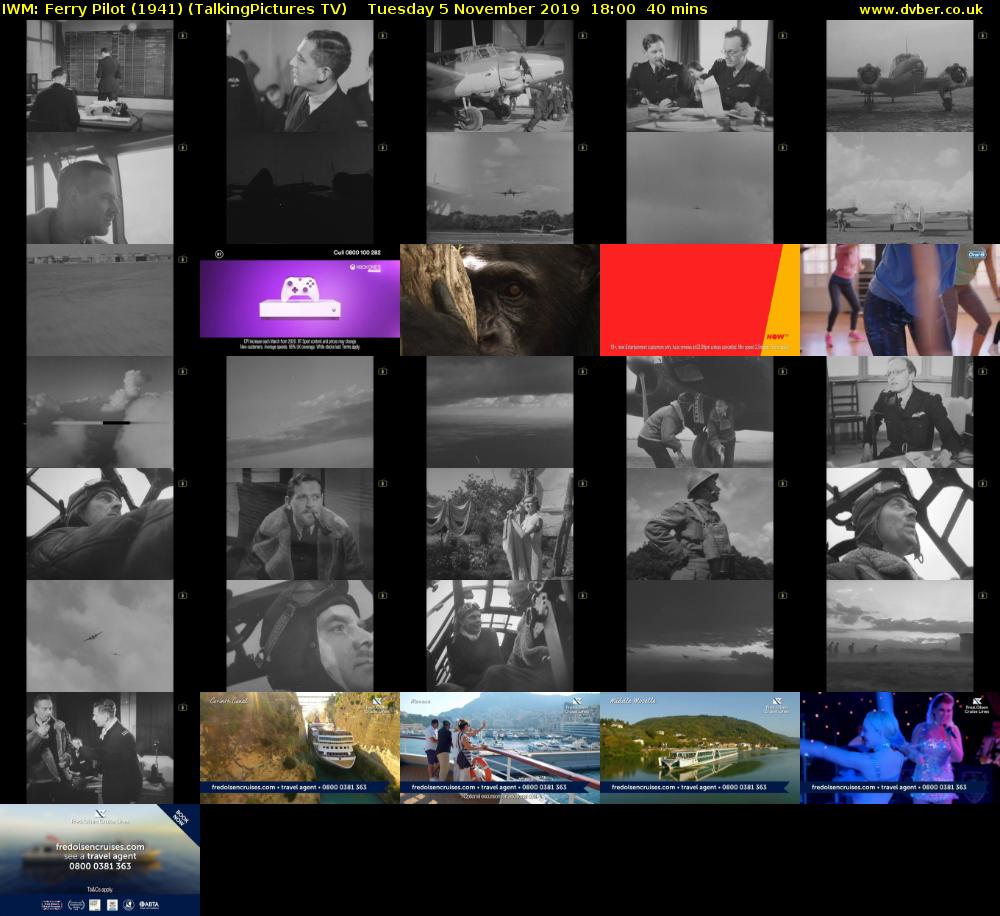Open thumbnail of aircraft landing over trees
The width and height of the screenshot is (1000, 916).
click(499, 188)
